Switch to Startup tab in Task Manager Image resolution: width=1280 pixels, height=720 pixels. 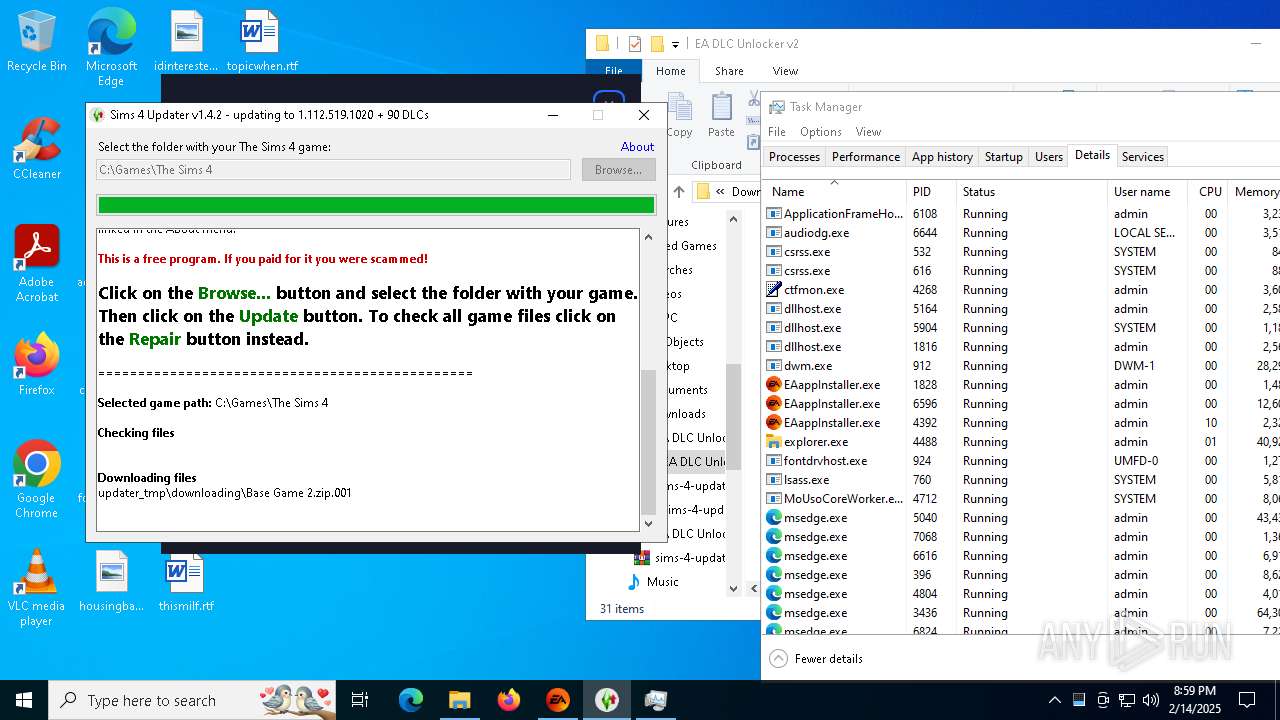(x=1003, y=157)
